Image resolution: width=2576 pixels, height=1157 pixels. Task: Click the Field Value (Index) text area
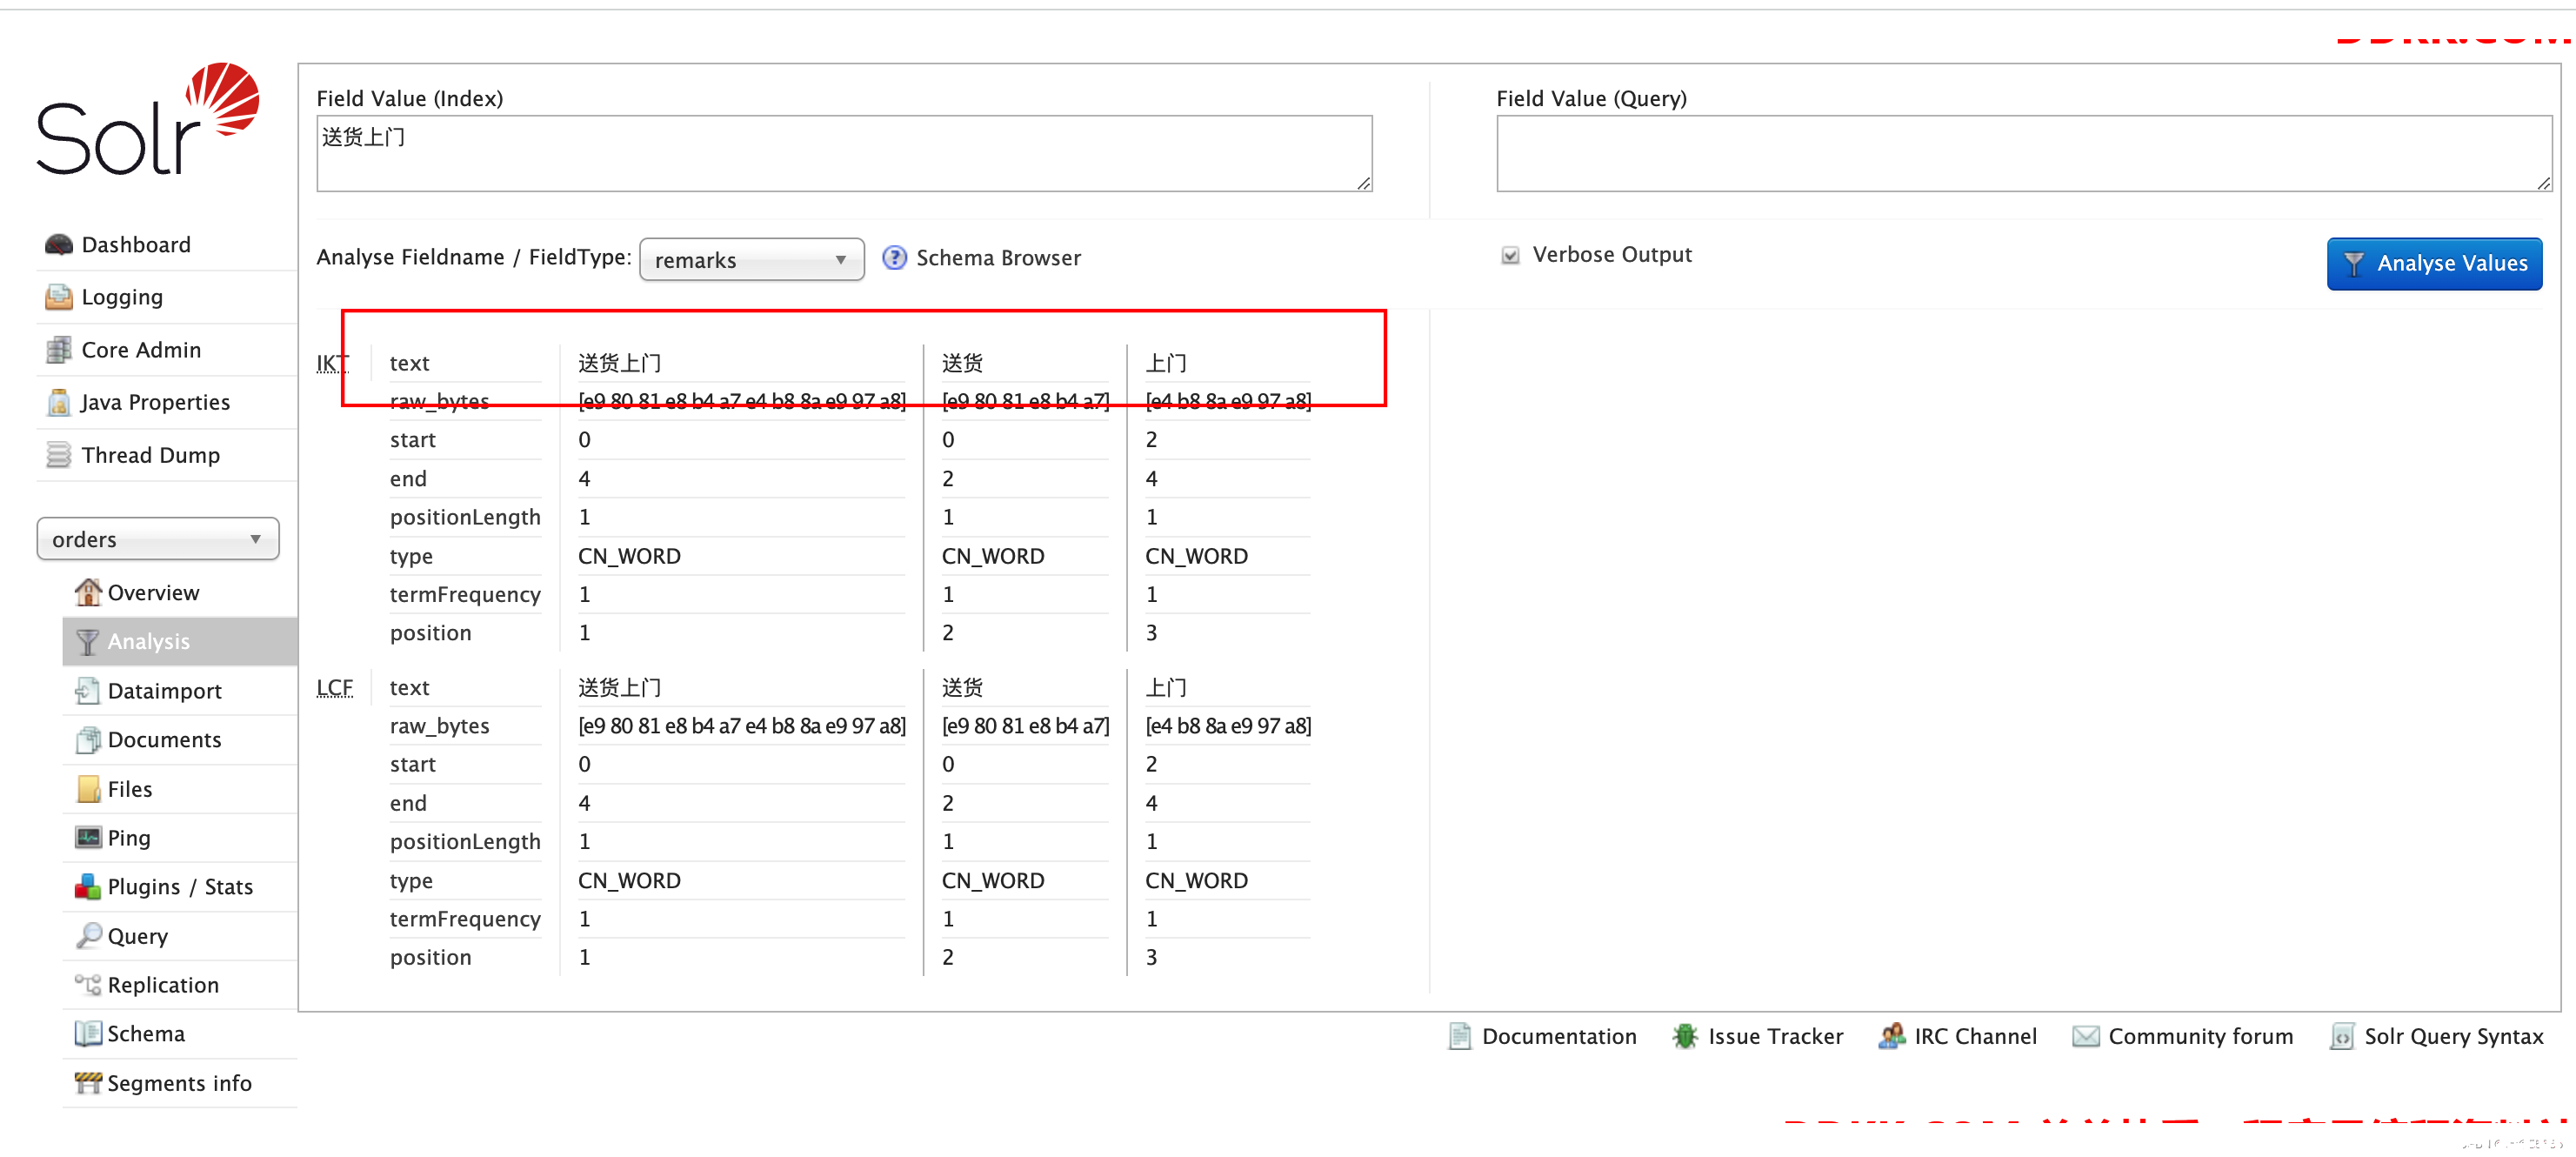844,153
